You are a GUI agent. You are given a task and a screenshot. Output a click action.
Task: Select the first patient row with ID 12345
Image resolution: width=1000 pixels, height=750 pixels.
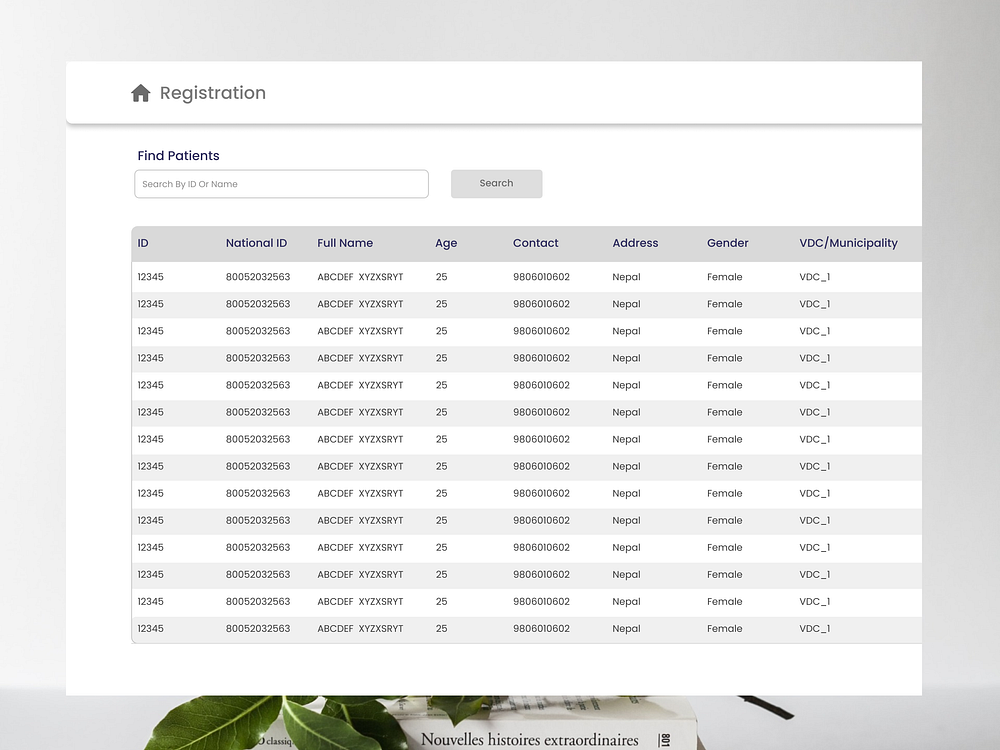click(500, 277)
